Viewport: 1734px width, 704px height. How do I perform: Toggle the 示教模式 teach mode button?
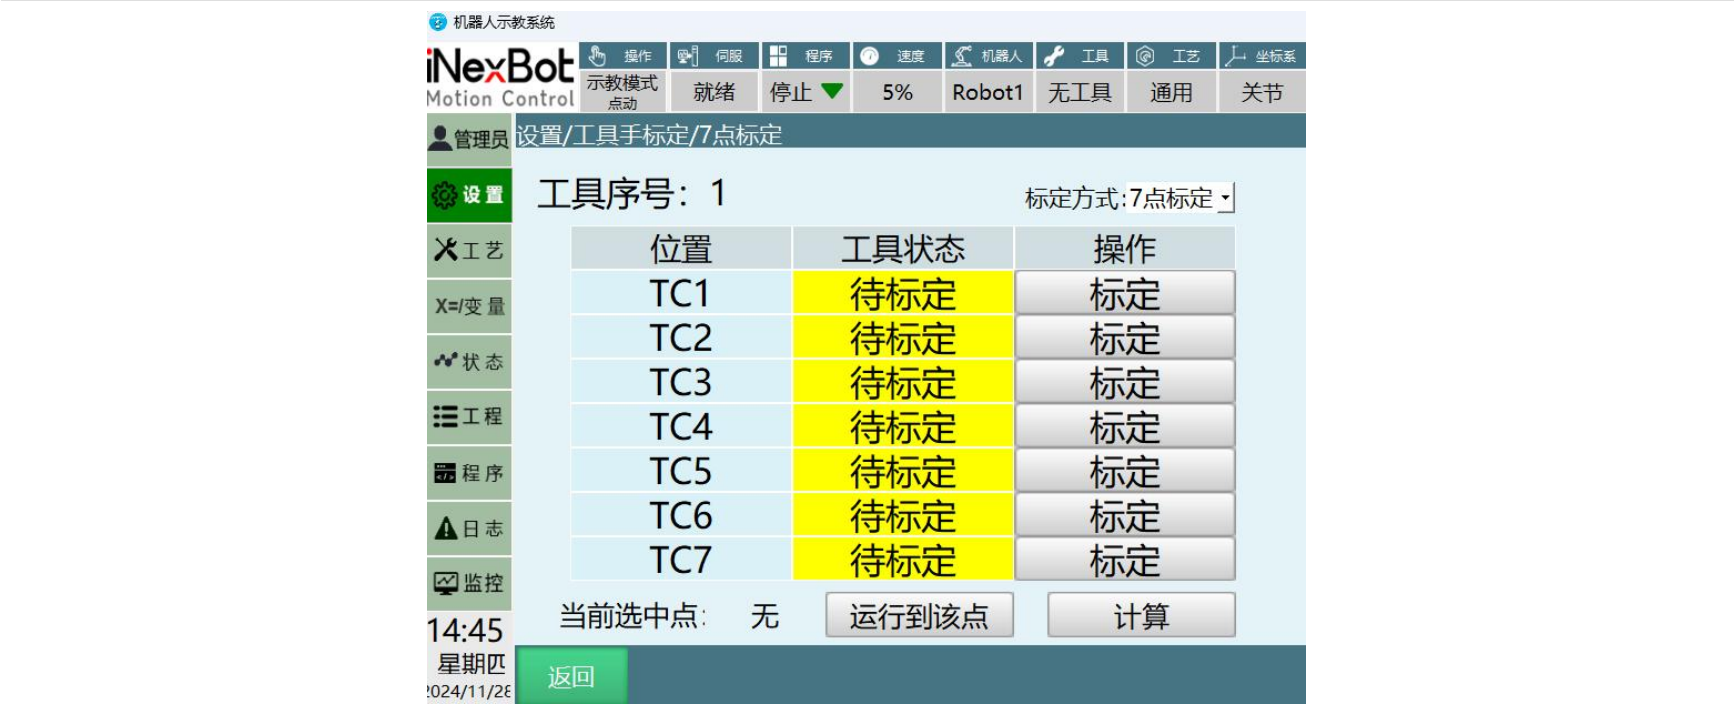pyautogui.click(x=622, y=92)
